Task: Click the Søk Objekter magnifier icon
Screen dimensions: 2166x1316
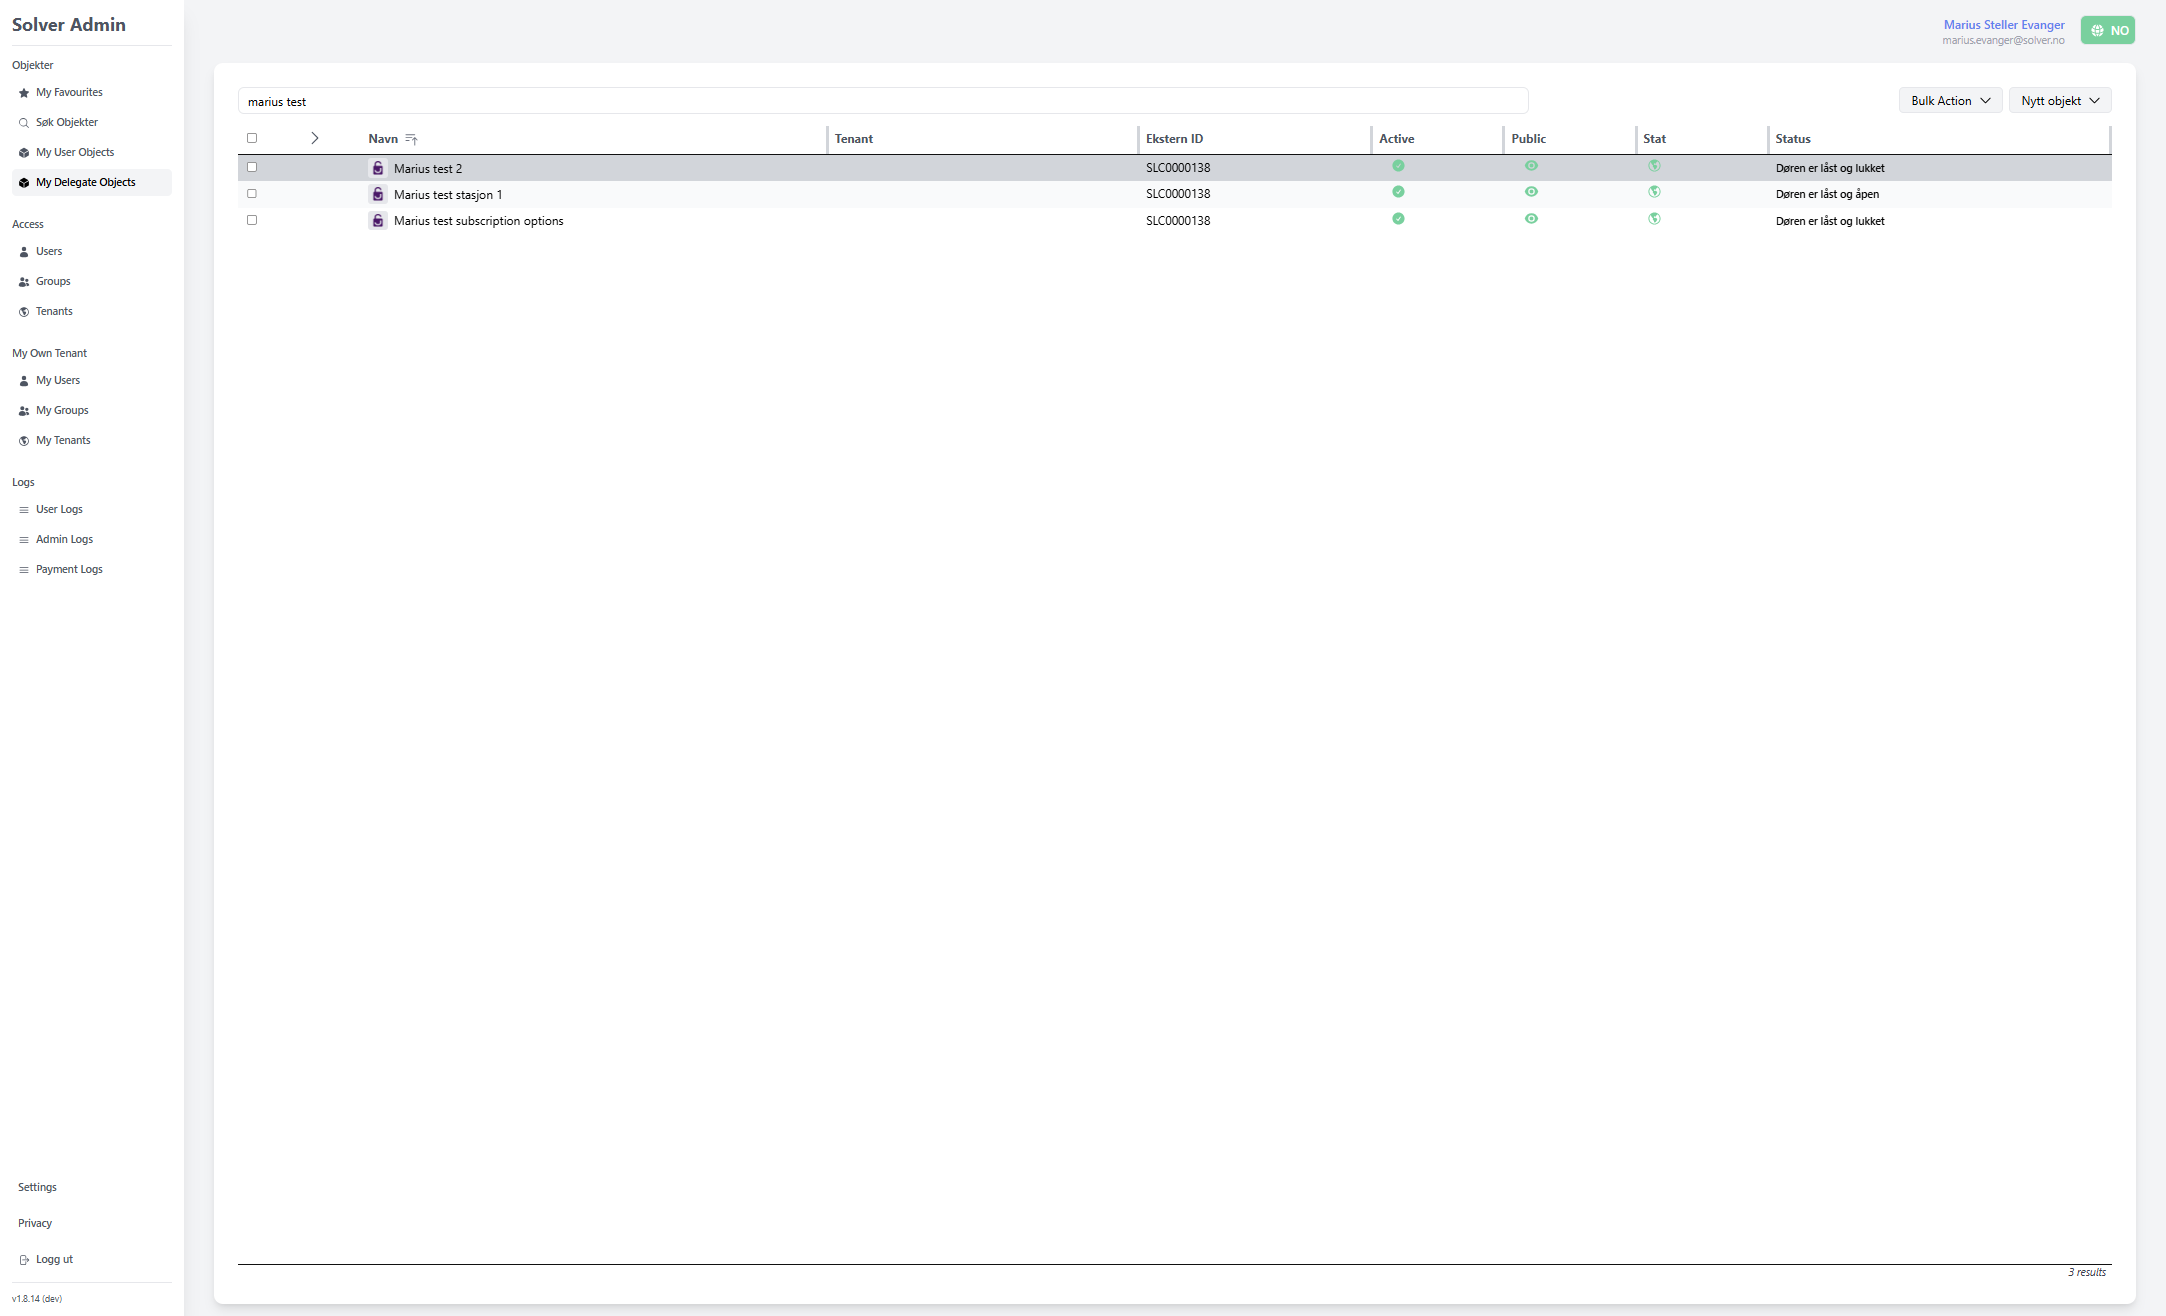Action: (24, 123)
